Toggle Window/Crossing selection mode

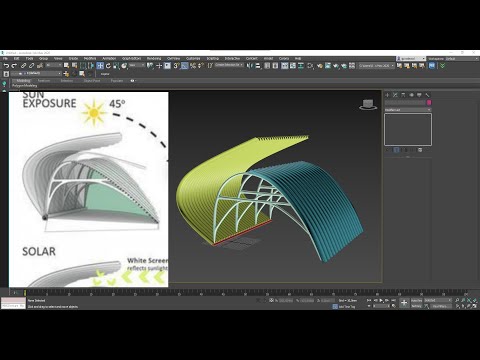point(91,66)
